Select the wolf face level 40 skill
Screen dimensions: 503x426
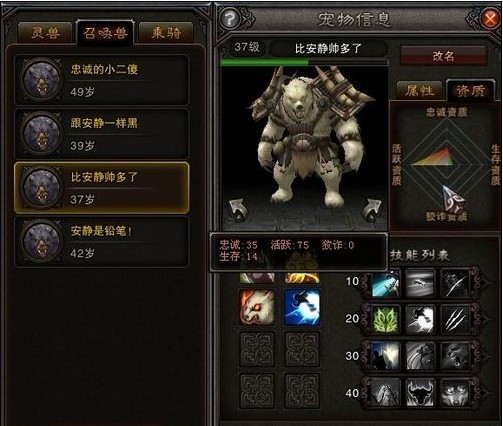454,393
